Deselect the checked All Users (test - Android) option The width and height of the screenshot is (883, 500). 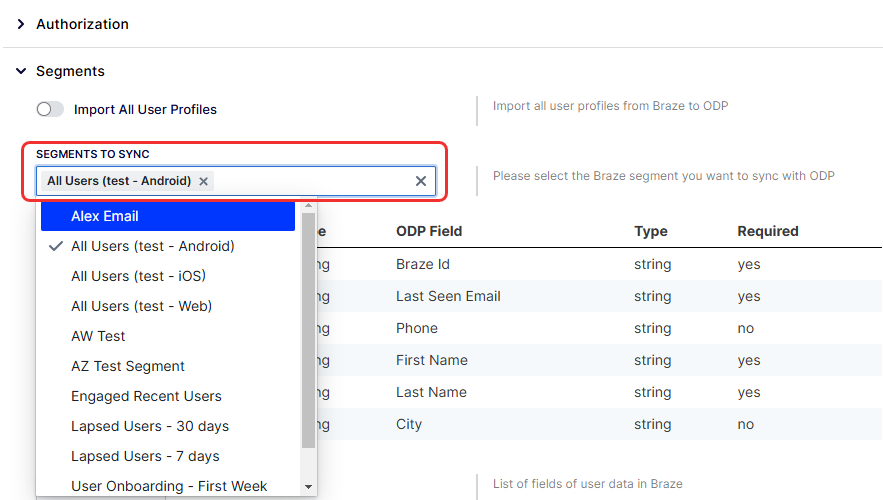[168, 246]
